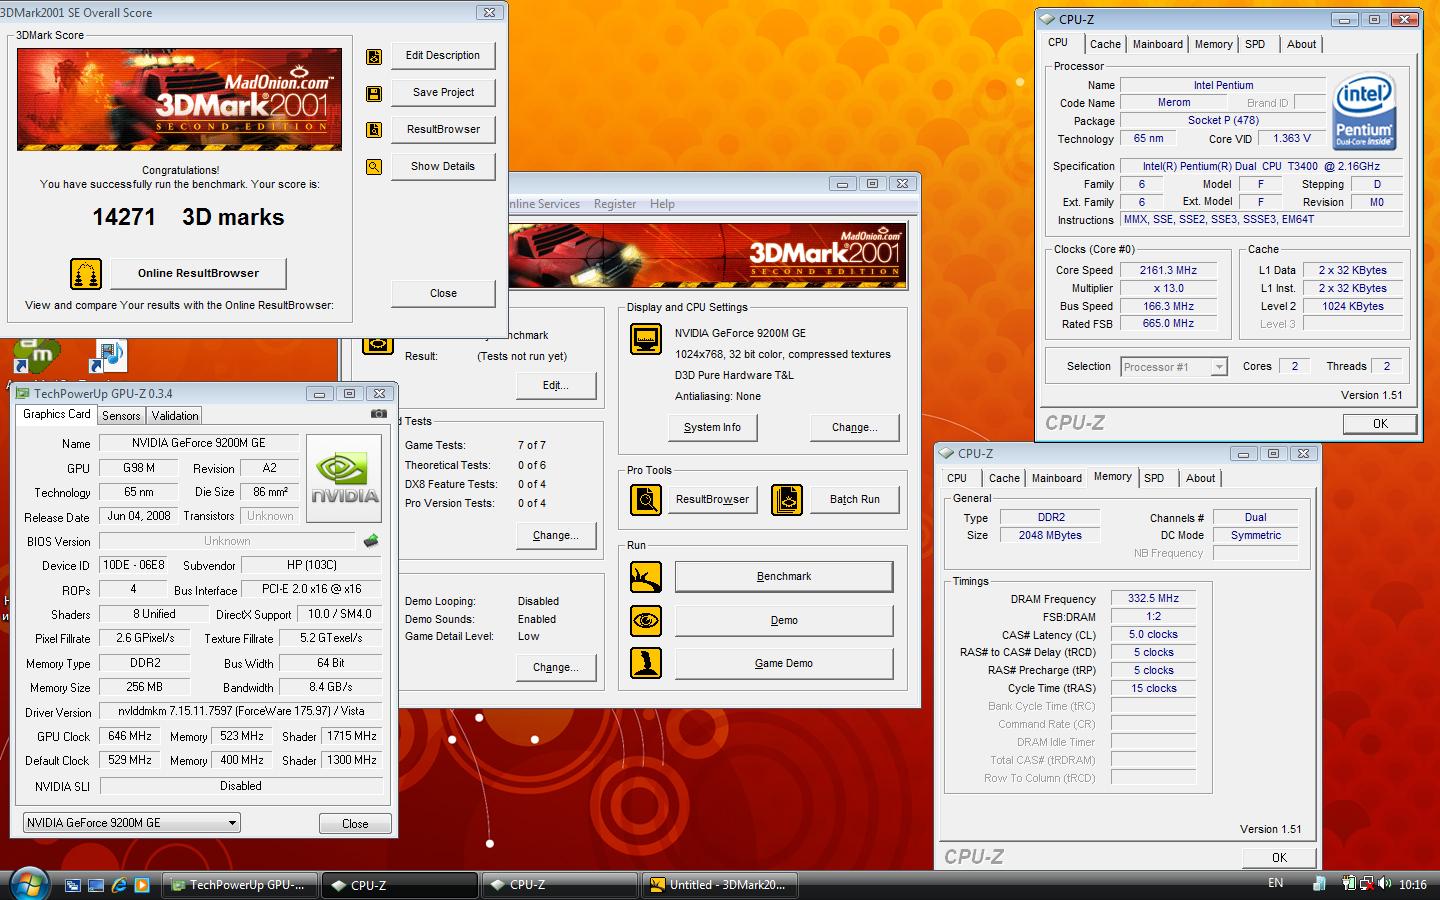The image size is (1440, 900).
Task: Click the Intel Pentium logo in CPU-Z
Action: [1364, 110]
